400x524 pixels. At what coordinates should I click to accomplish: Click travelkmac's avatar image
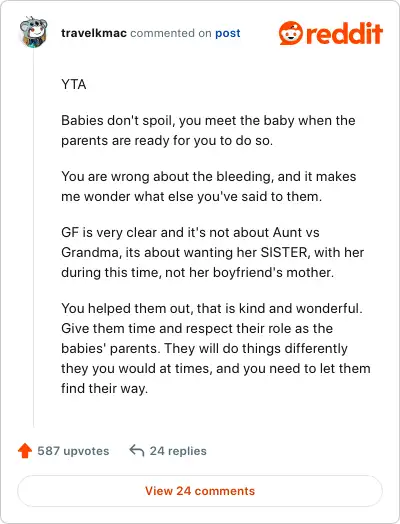pyautogui.click(x=33, y=32)
